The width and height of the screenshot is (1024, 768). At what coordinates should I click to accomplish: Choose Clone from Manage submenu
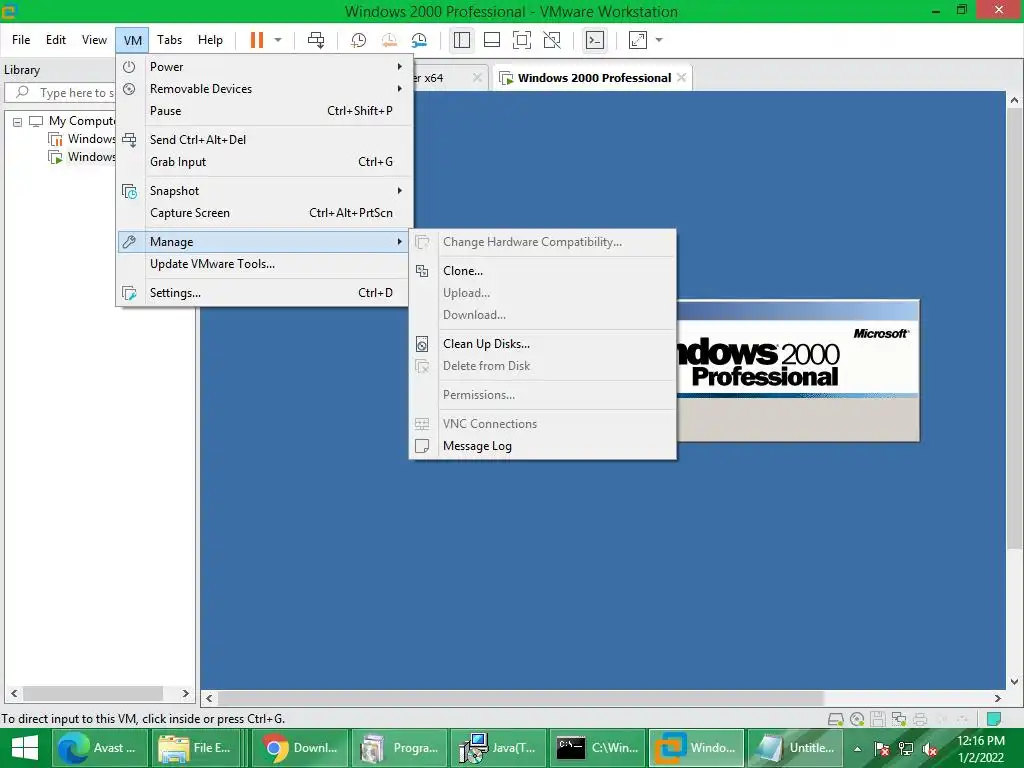point(542,270)
